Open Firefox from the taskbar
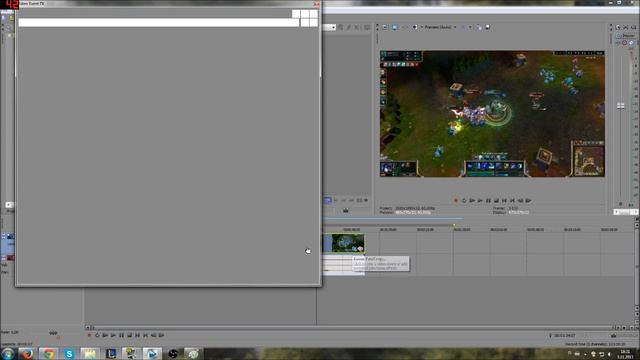 27,353
